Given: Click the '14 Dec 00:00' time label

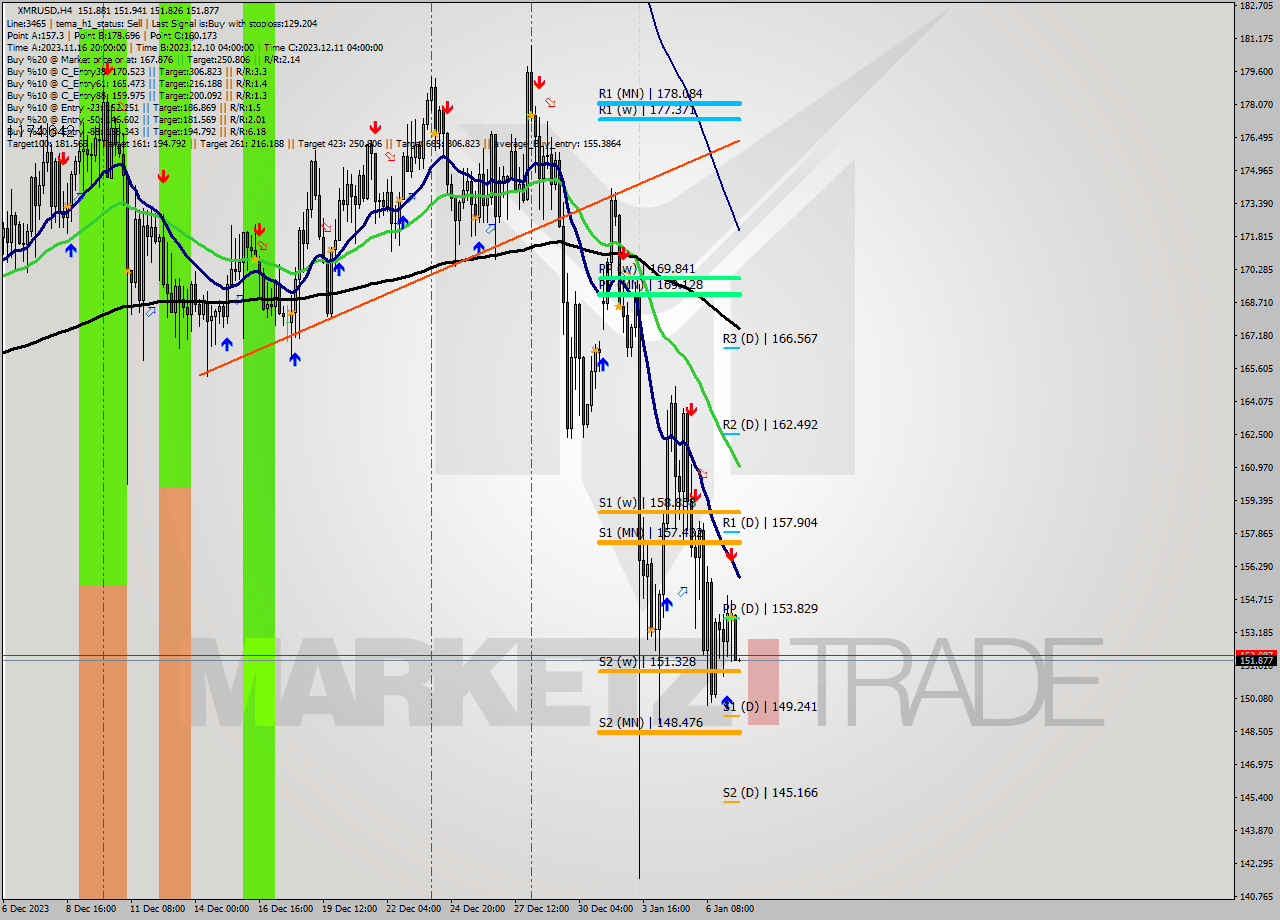Looking at the screenshot, I should 221,909.
